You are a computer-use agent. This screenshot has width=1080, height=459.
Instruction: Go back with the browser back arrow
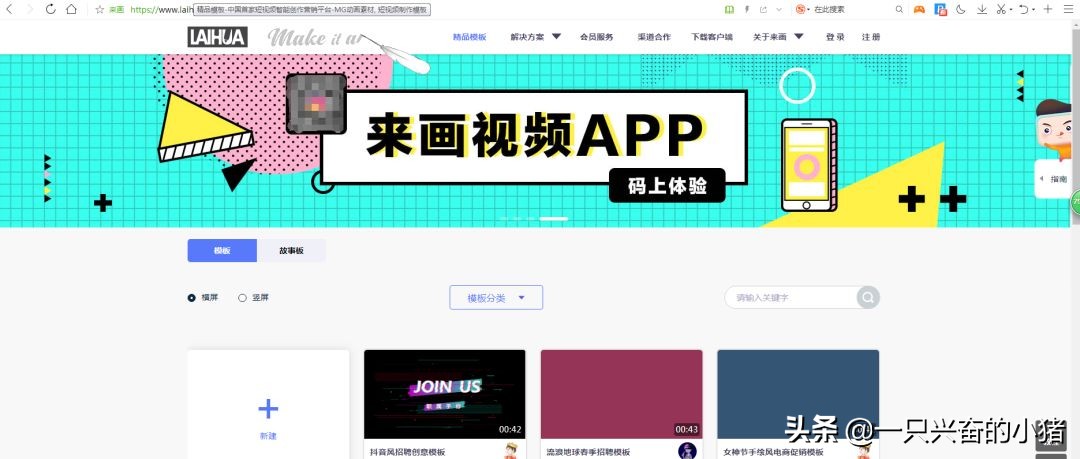click(9, 9)
